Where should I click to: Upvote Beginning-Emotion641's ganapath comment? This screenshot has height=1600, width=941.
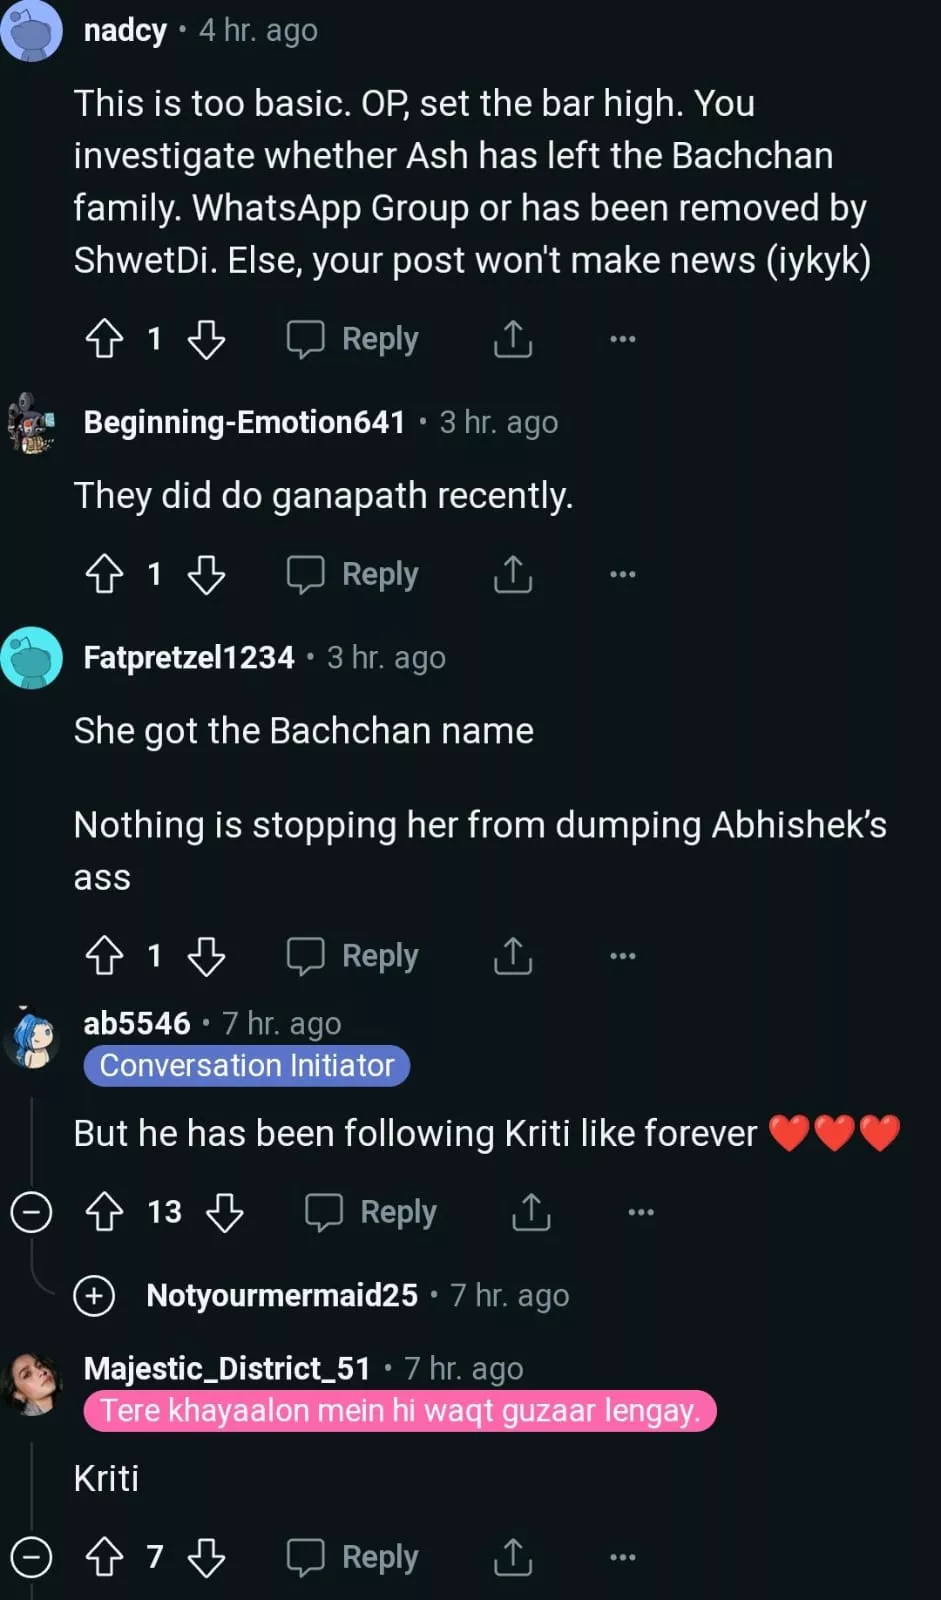click(104, 574)
